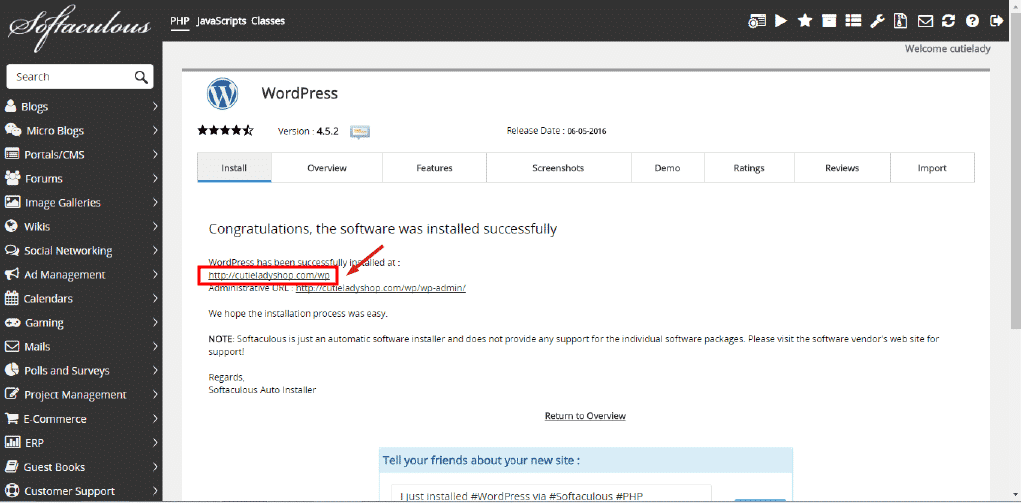Screen dimensions: 1021x503
Task: Focus the sidebar Search field
Action: pyautogui.click(x=79, y=77)
